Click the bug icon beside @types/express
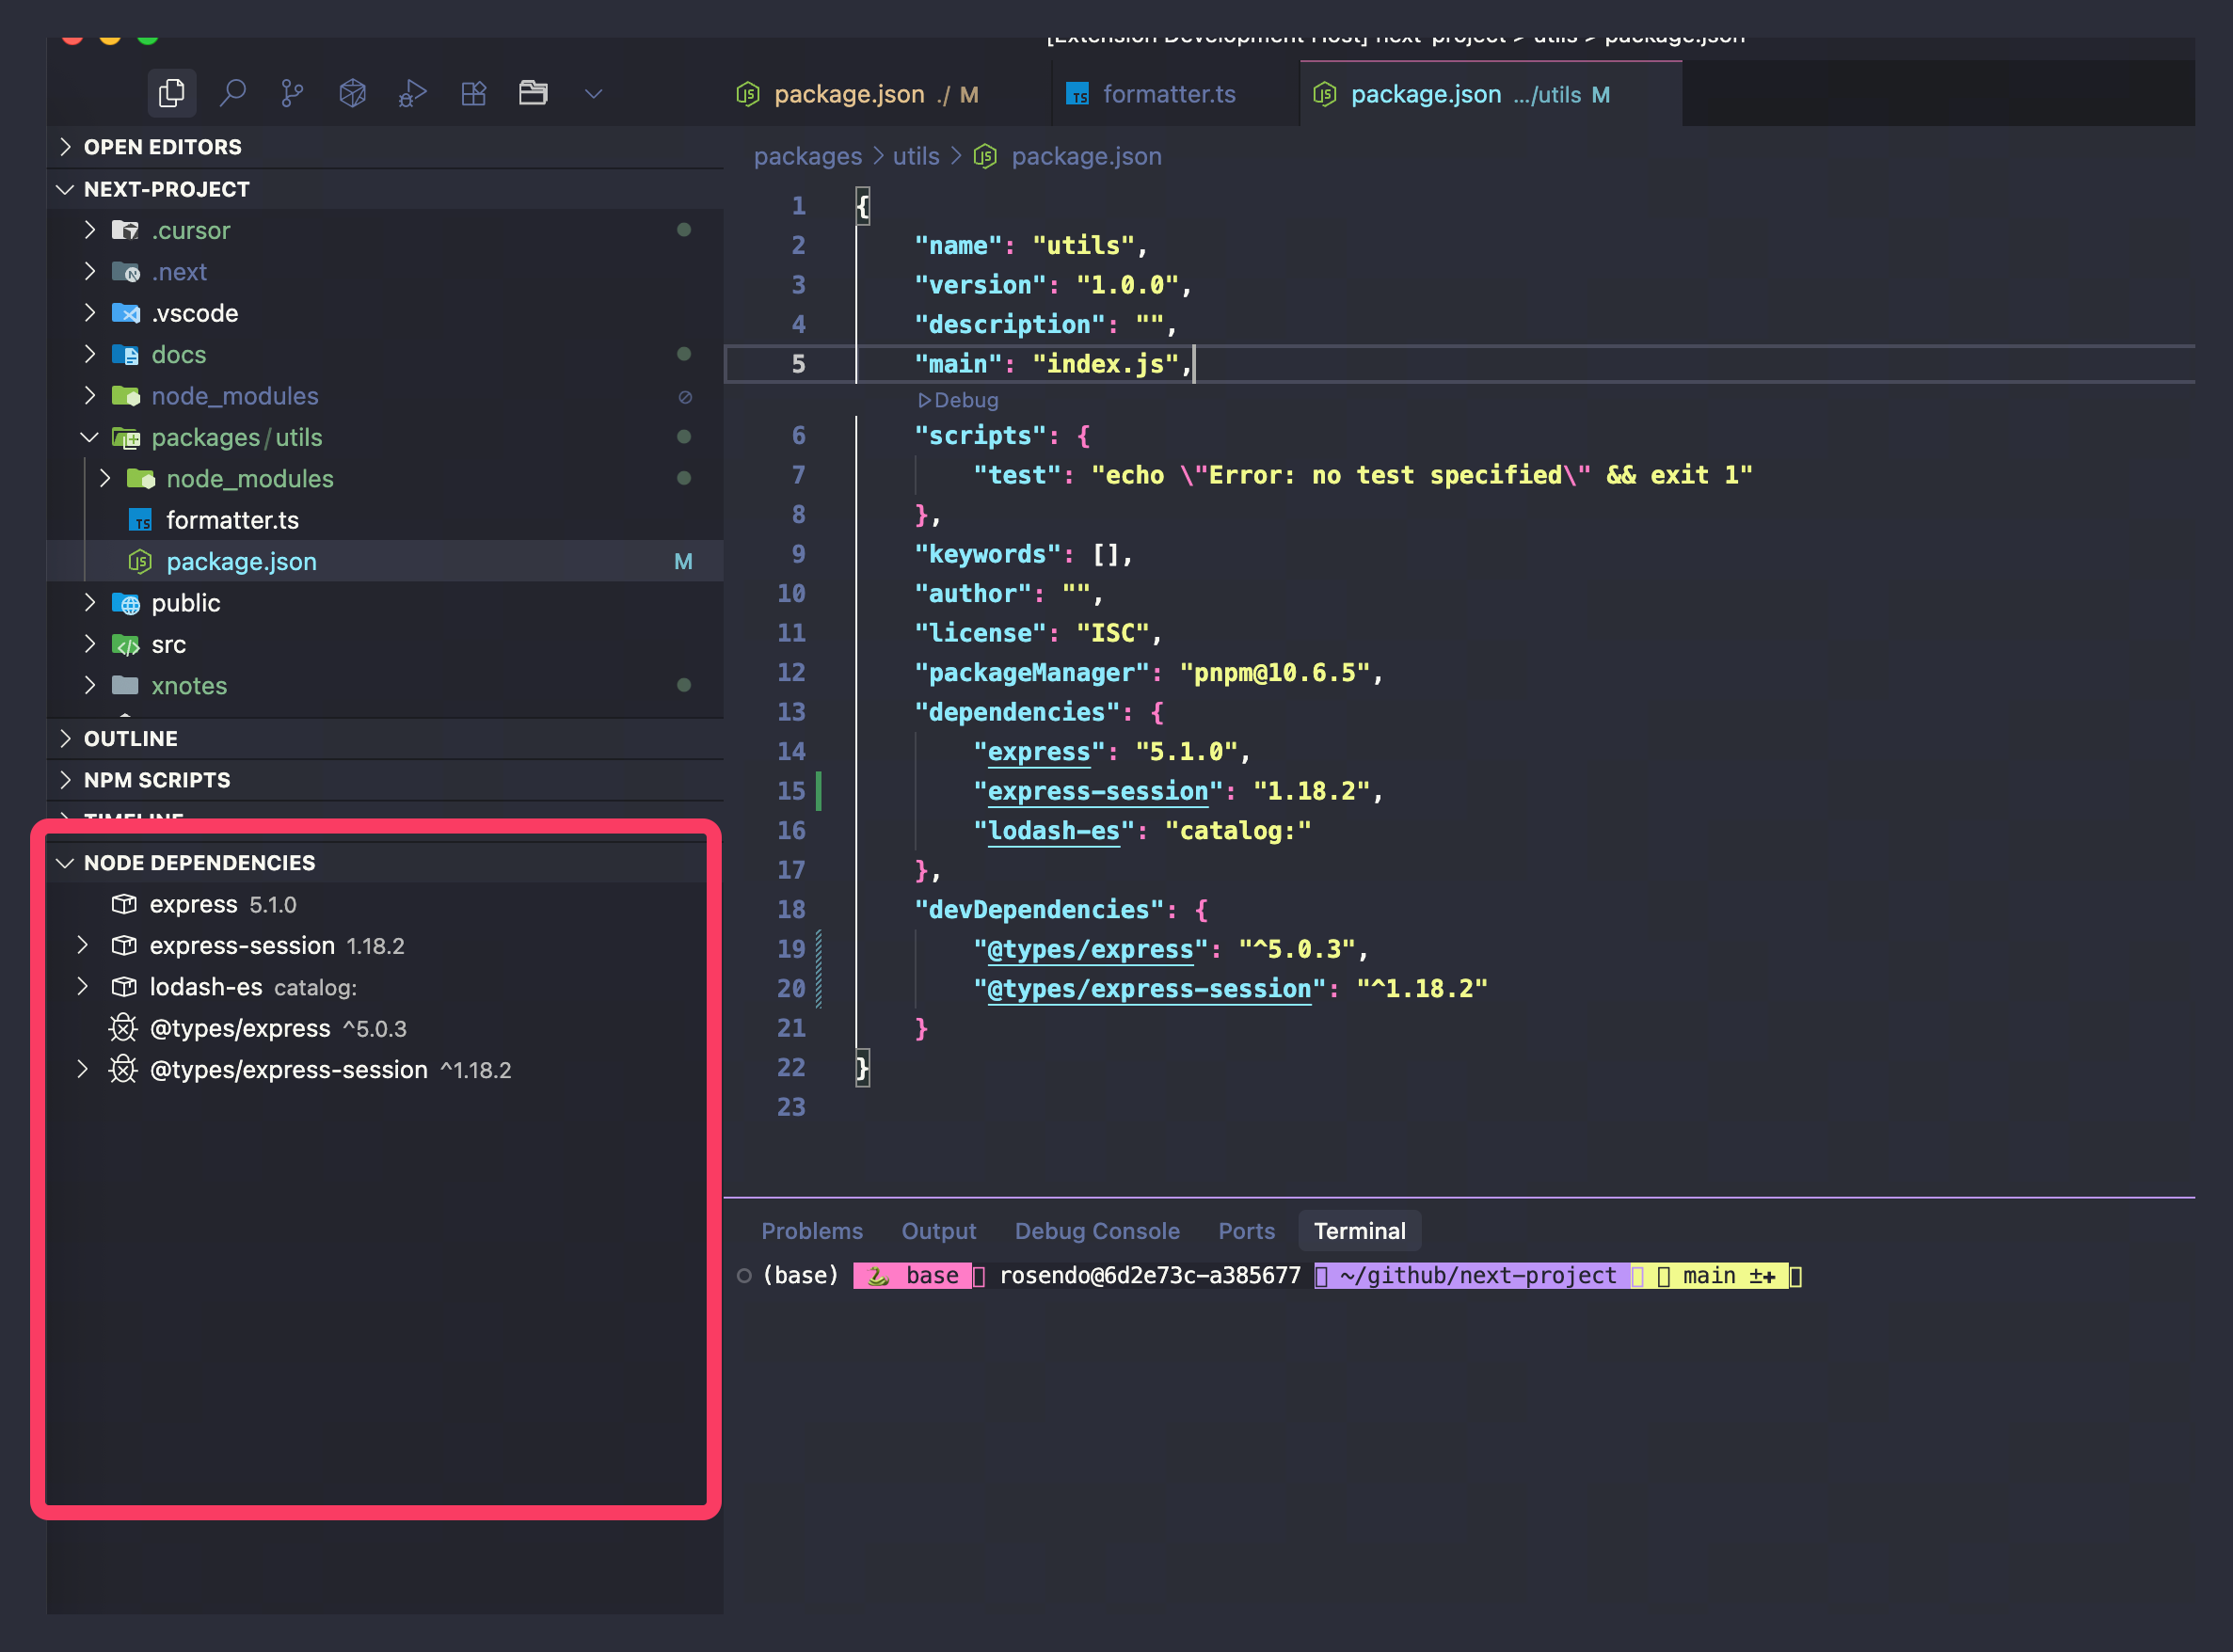Screen dimensions: 2233x1652 pos(123,1028)
